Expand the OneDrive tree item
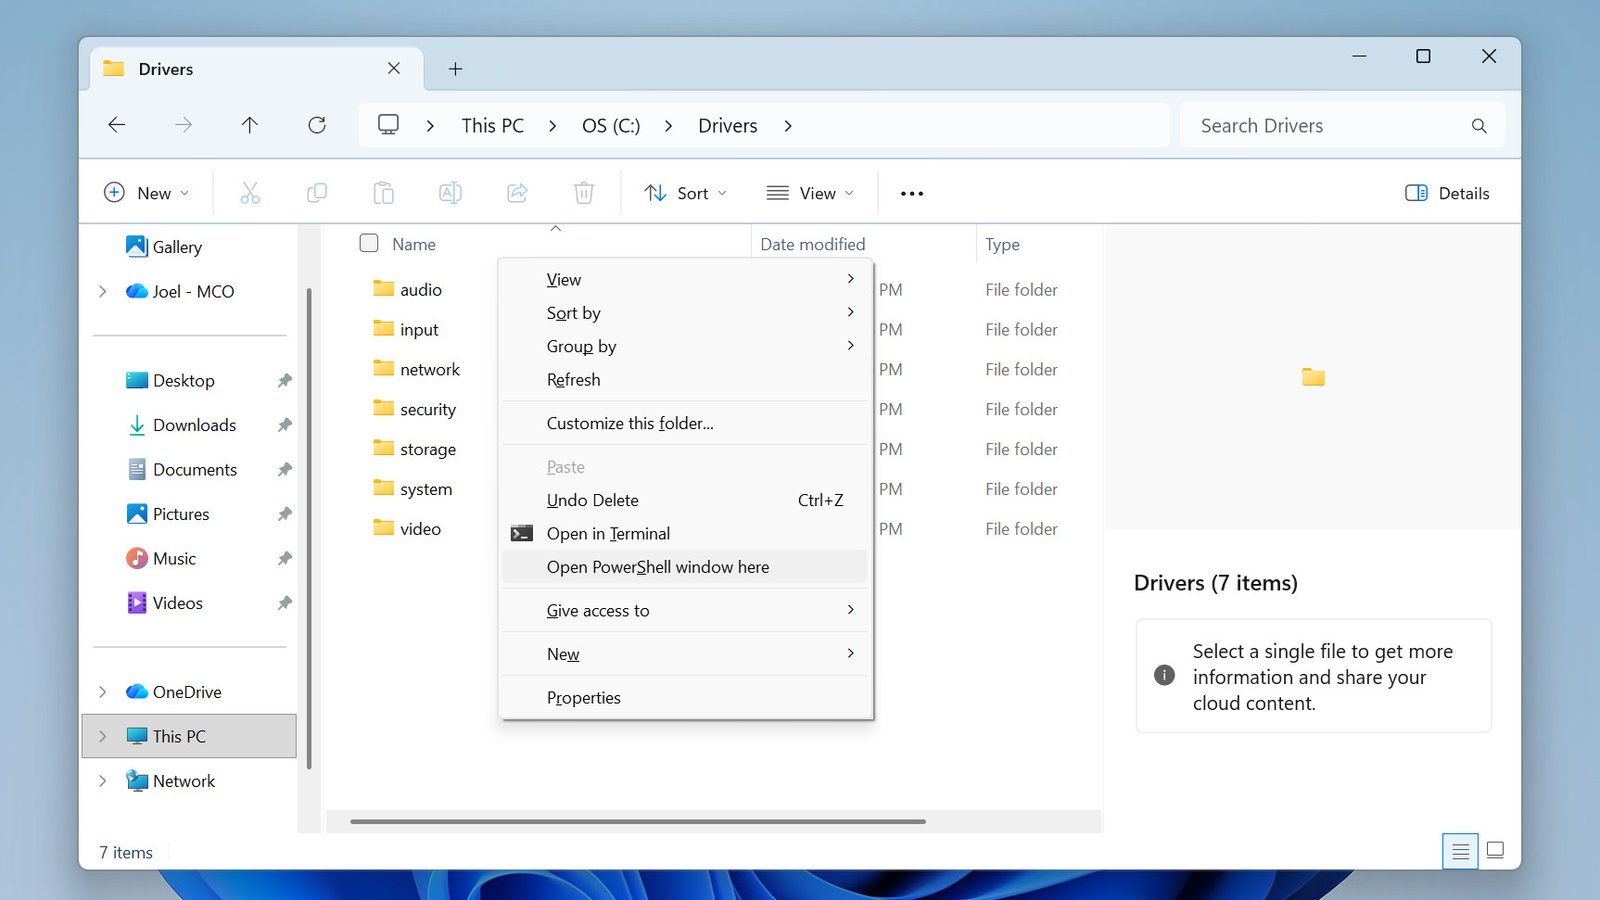1600x900 pixels. (103, 691)
